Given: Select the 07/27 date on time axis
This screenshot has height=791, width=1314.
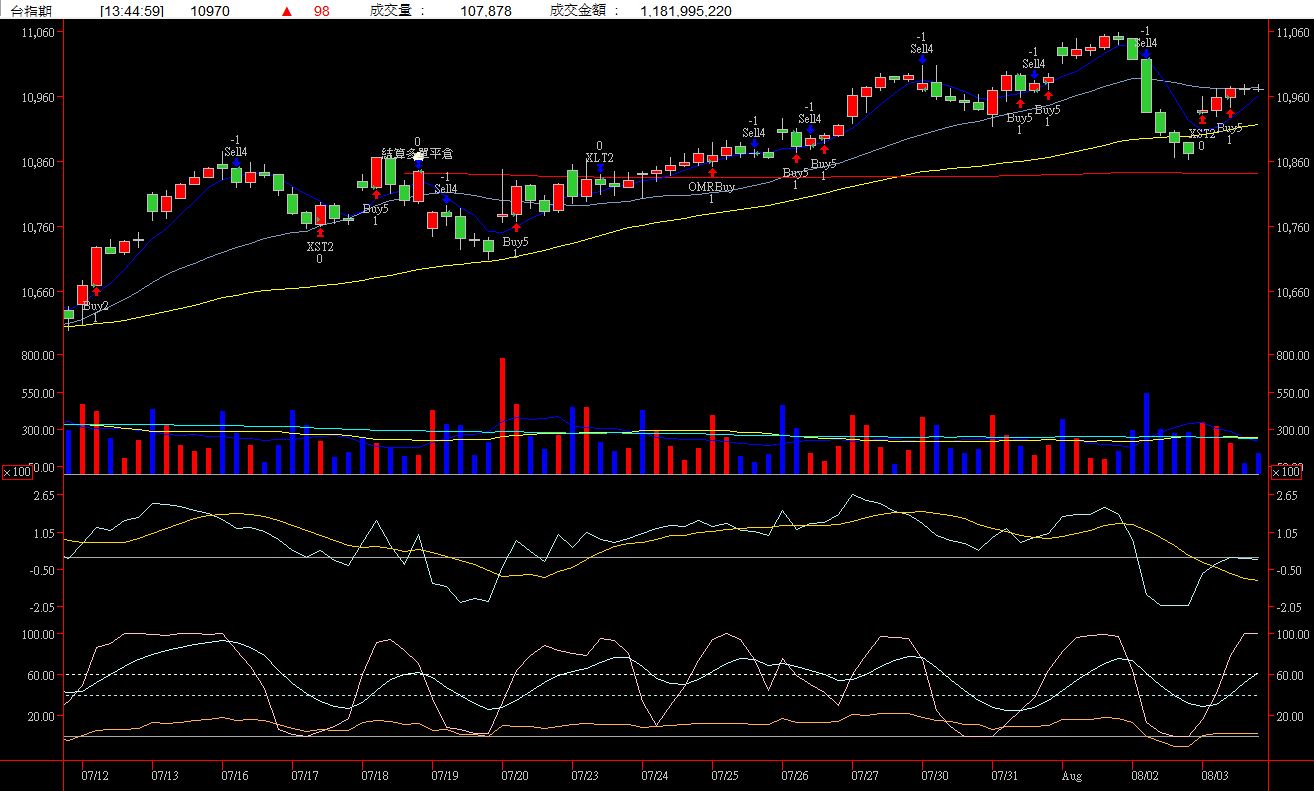Looking at the screenshot, I should (x=865, y=775).
